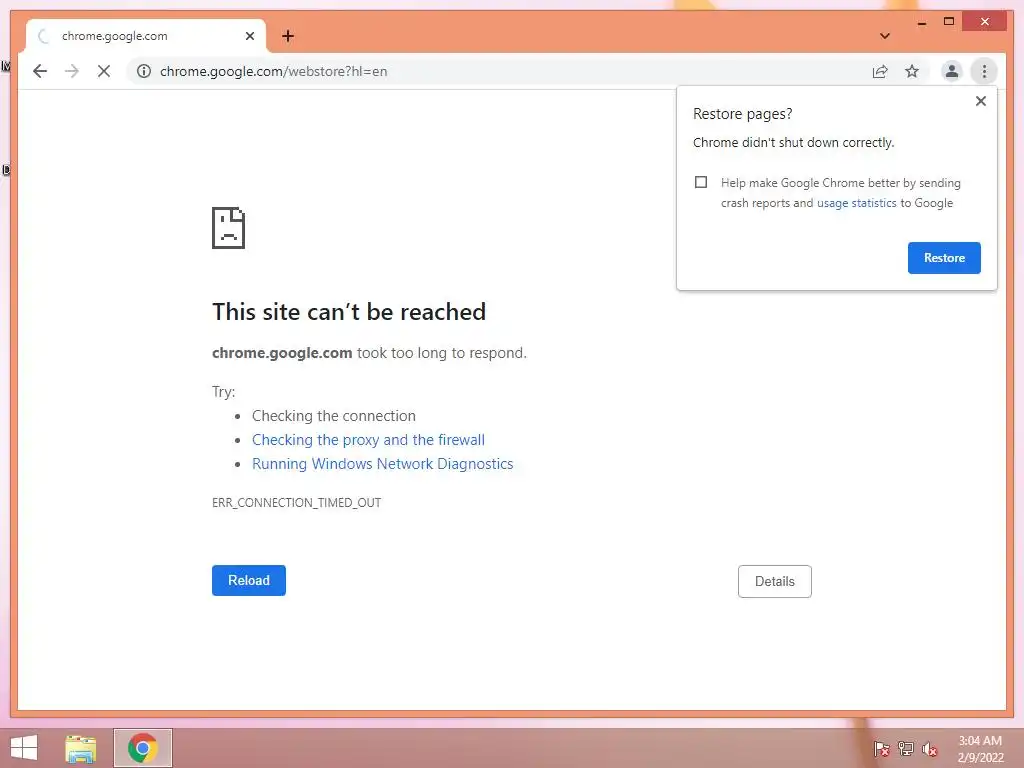Run Windows Network Diagnostics link
This screenshot has width=1024, height=768.
(x=383, y=464)
